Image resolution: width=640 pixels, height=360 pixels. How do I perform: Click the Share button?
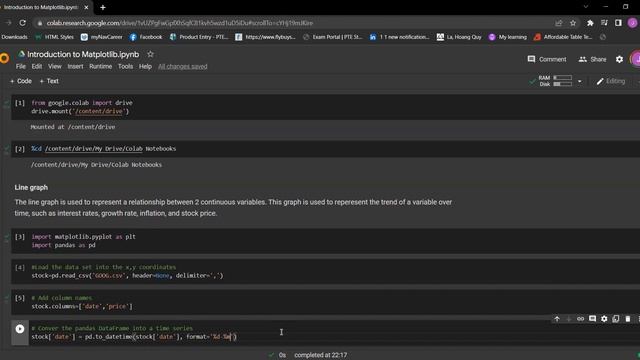pos(593,59)
